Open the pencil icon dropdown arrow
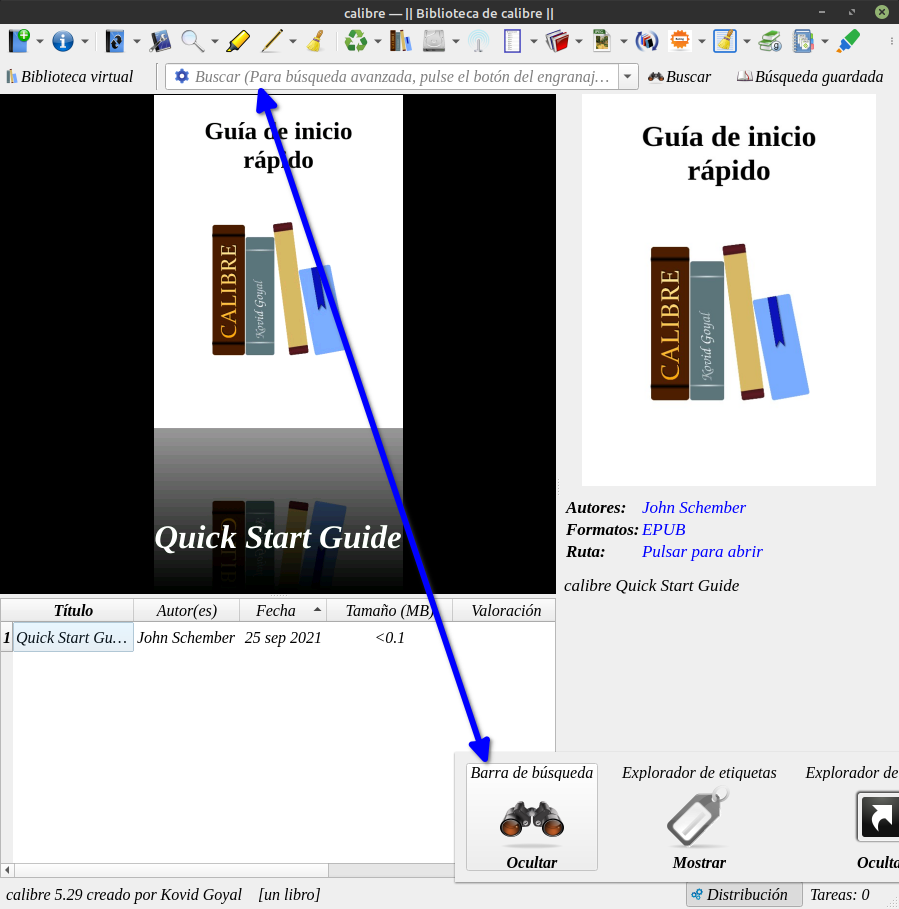 pos(293,41)
